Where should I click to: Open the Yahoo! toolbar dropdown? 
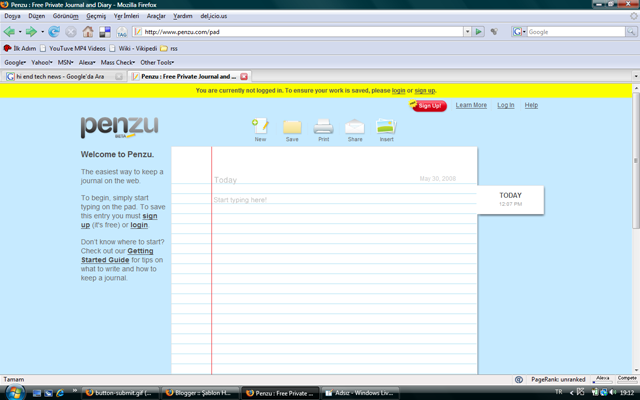point(42,62)
